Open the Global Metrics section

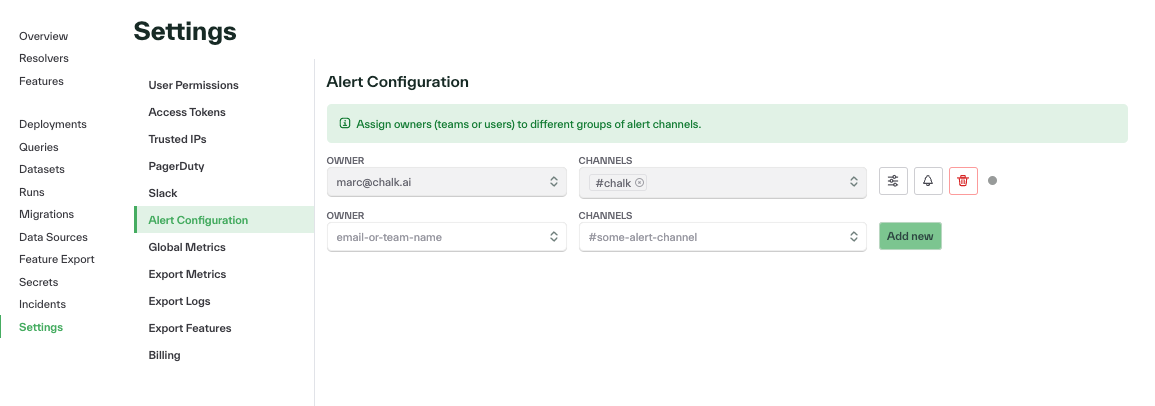click(187, 247)
